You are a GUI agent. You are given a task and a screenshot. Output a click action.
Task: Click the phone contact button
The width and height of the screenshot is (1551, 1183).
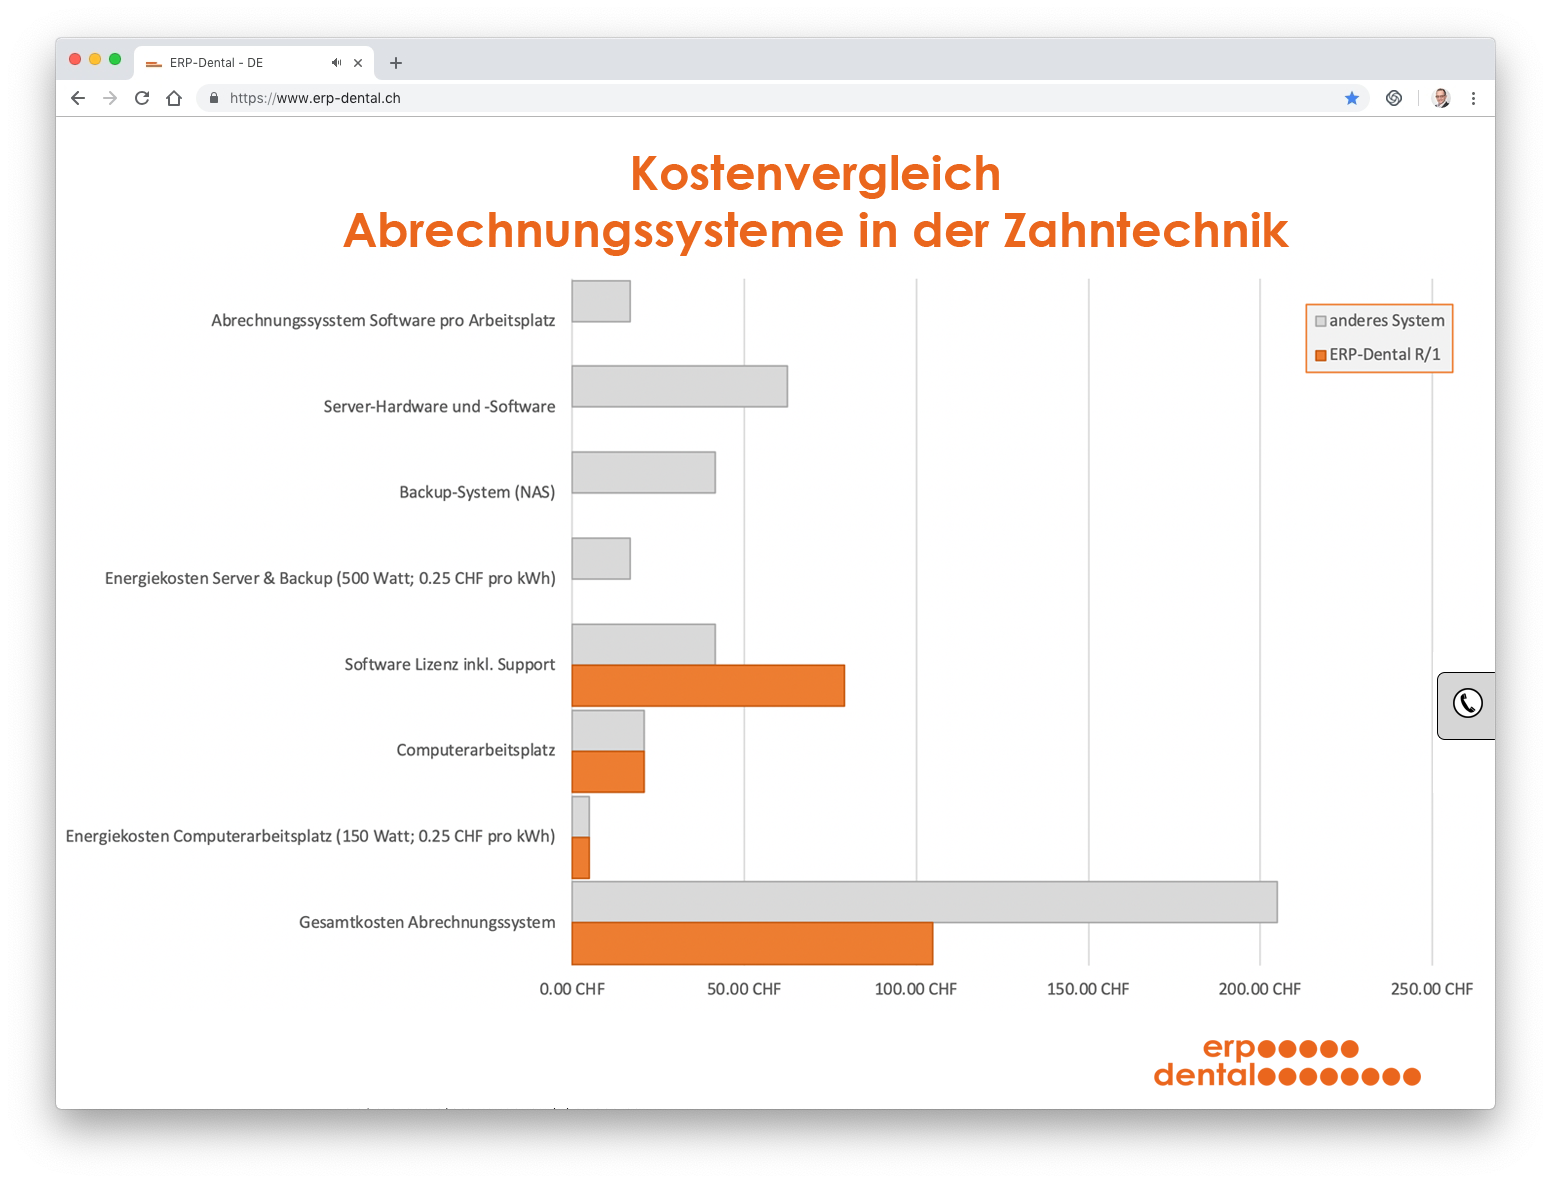(x=1467, y=705)
